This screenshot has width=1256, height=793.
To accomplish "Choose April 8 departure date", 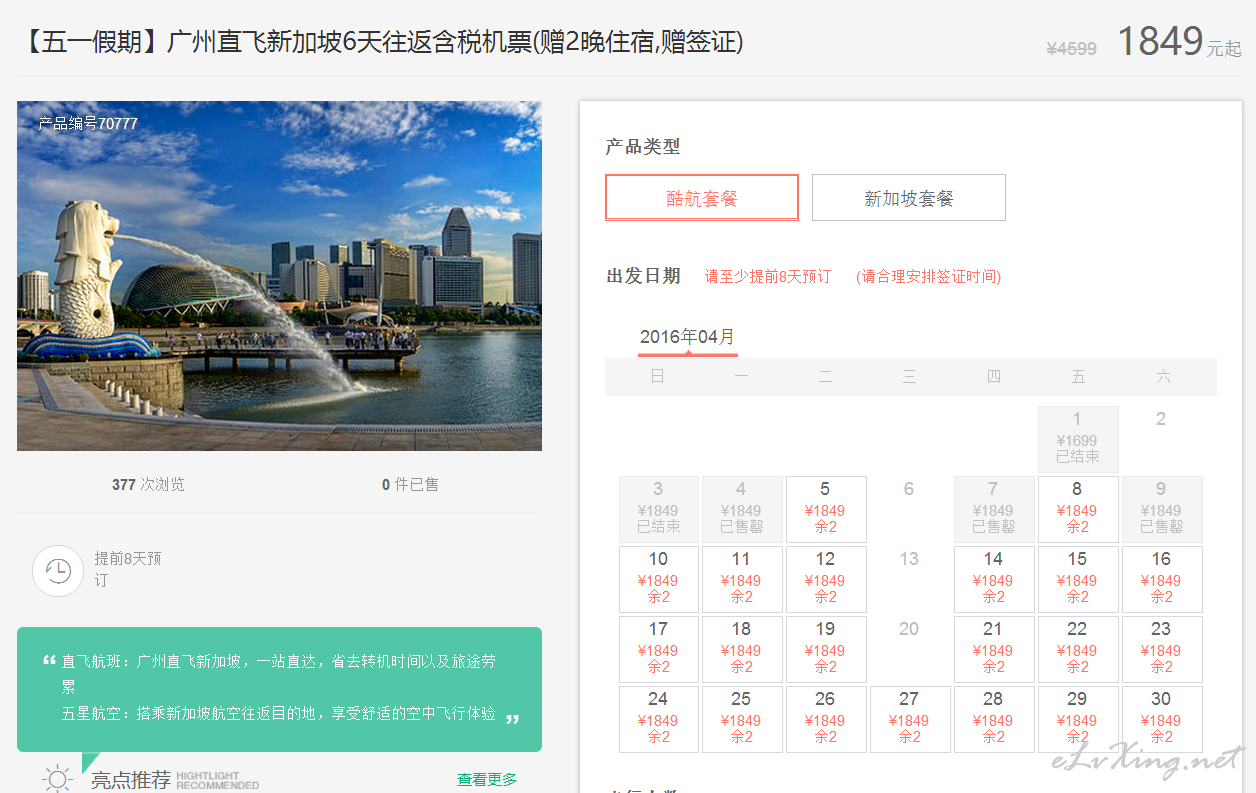I will pos(1078,509).
